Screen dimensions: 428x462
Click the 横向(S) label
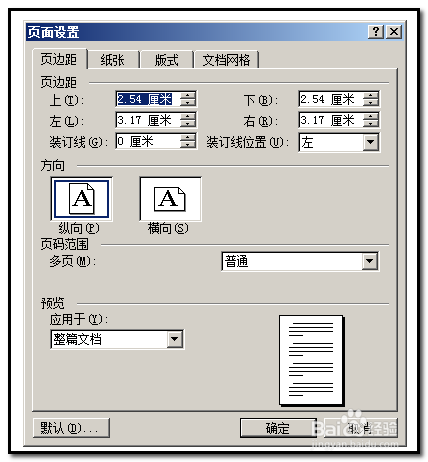pyautogui.click(x=168, y=229)
